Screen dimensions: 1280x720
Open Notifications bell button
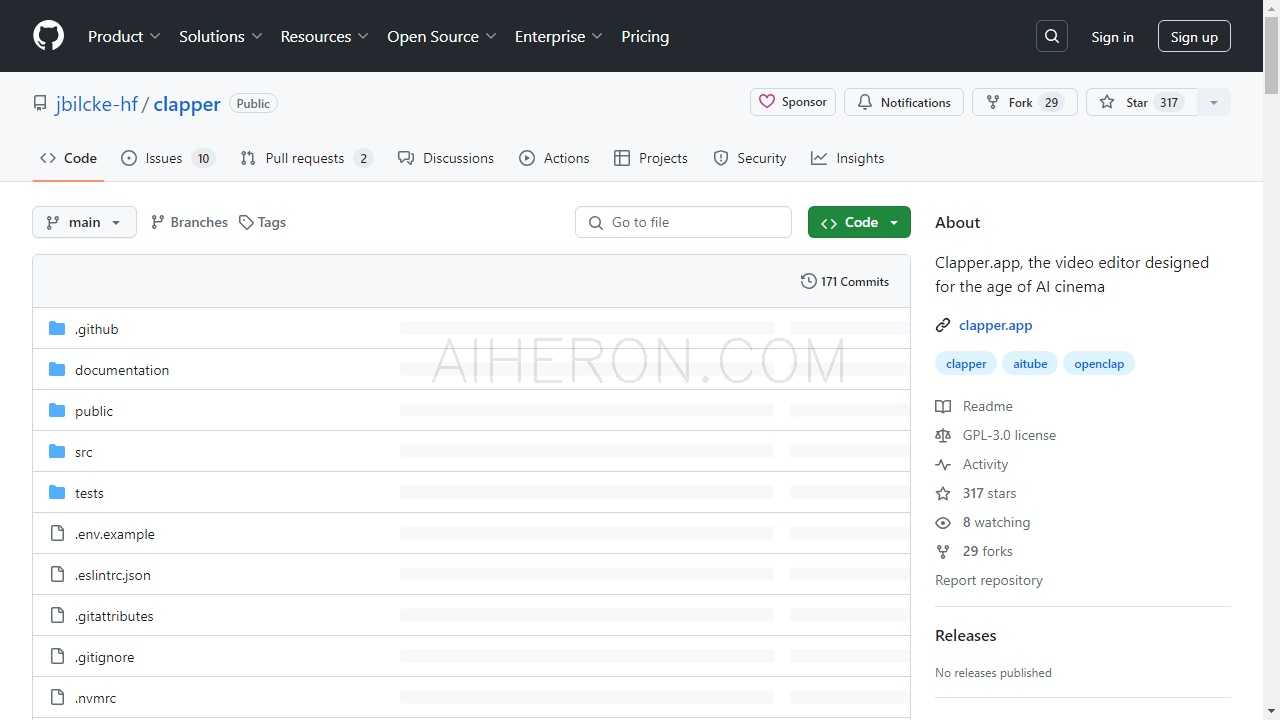click(904, 102)
